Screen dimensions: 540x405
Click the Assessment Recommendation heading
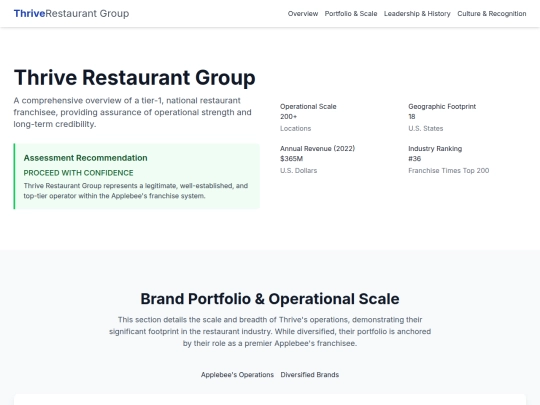point(85,158)
